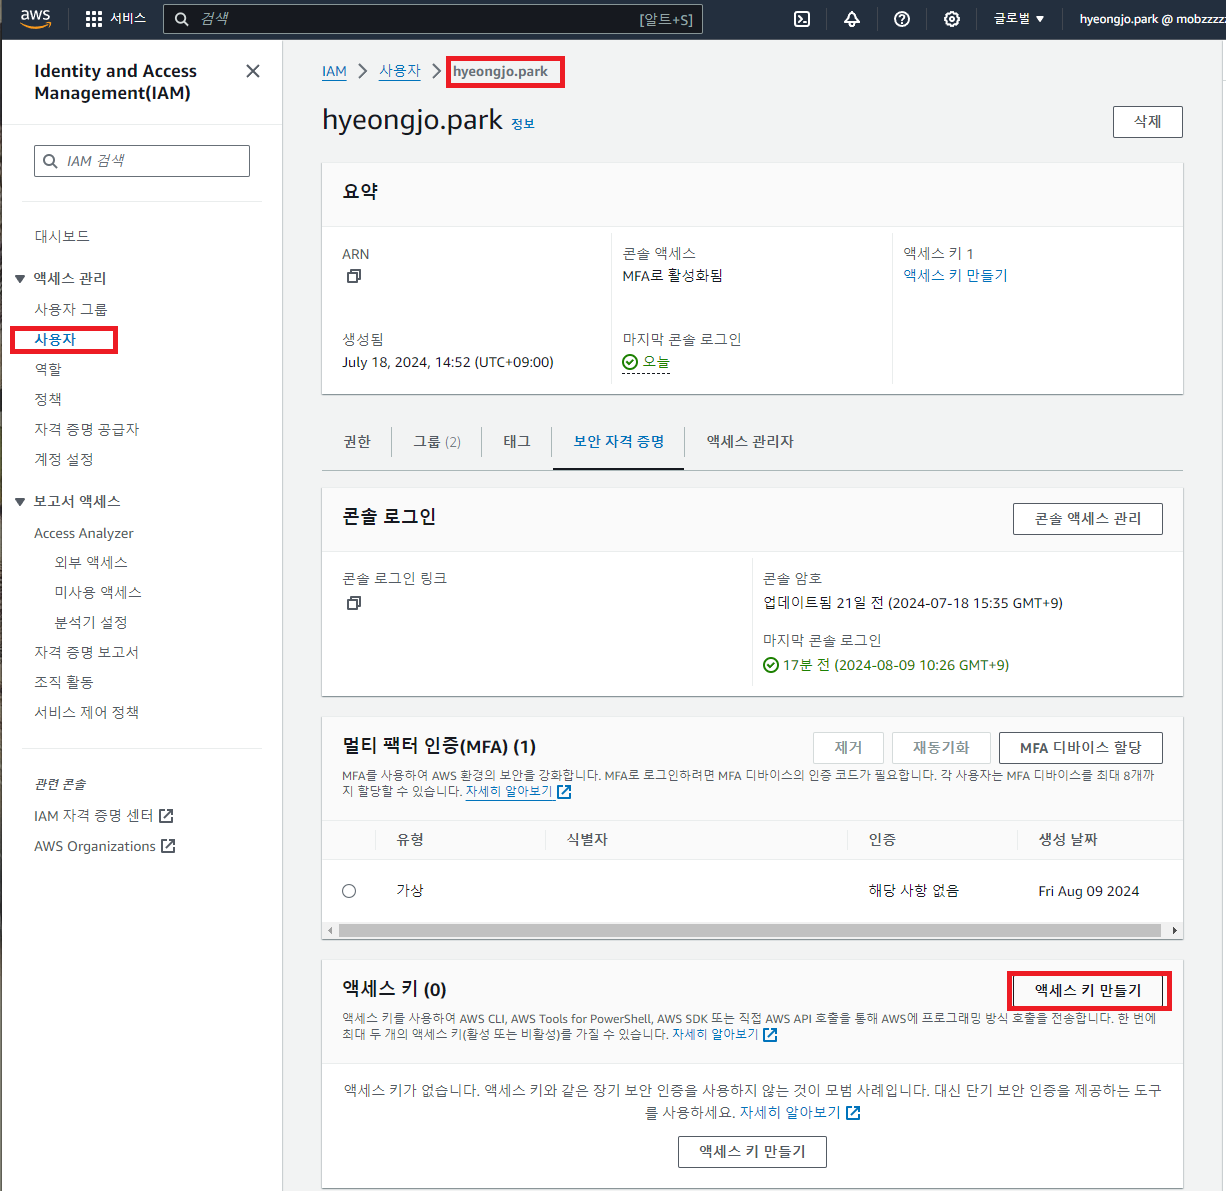The image size is (1226, 1191).
Task: Focus the top 검색 bar
Action: tap(432, 19)
